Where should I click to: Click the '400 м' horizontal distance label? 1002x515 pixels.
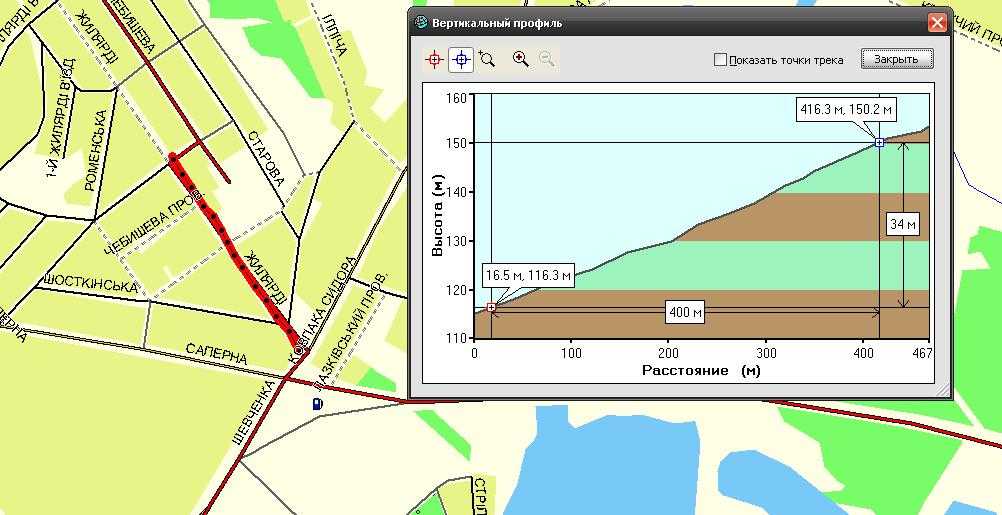[x=685, y=313]
